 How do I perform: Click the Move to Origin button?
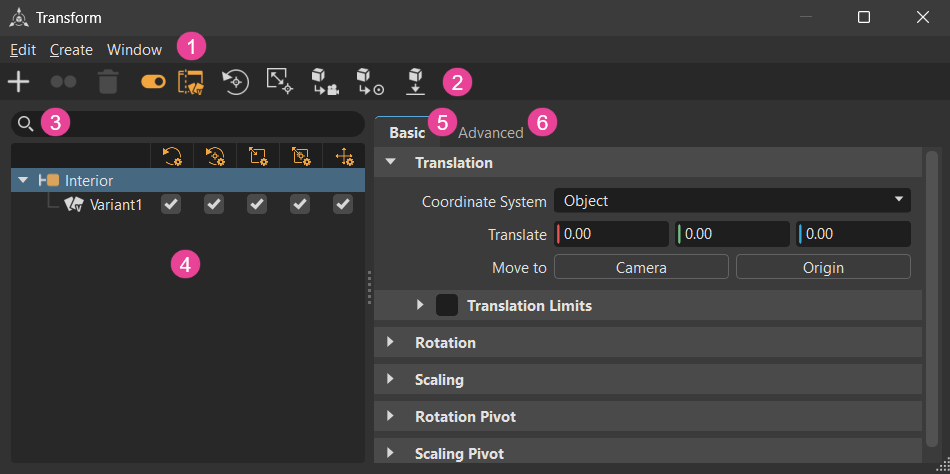point(823,267)
